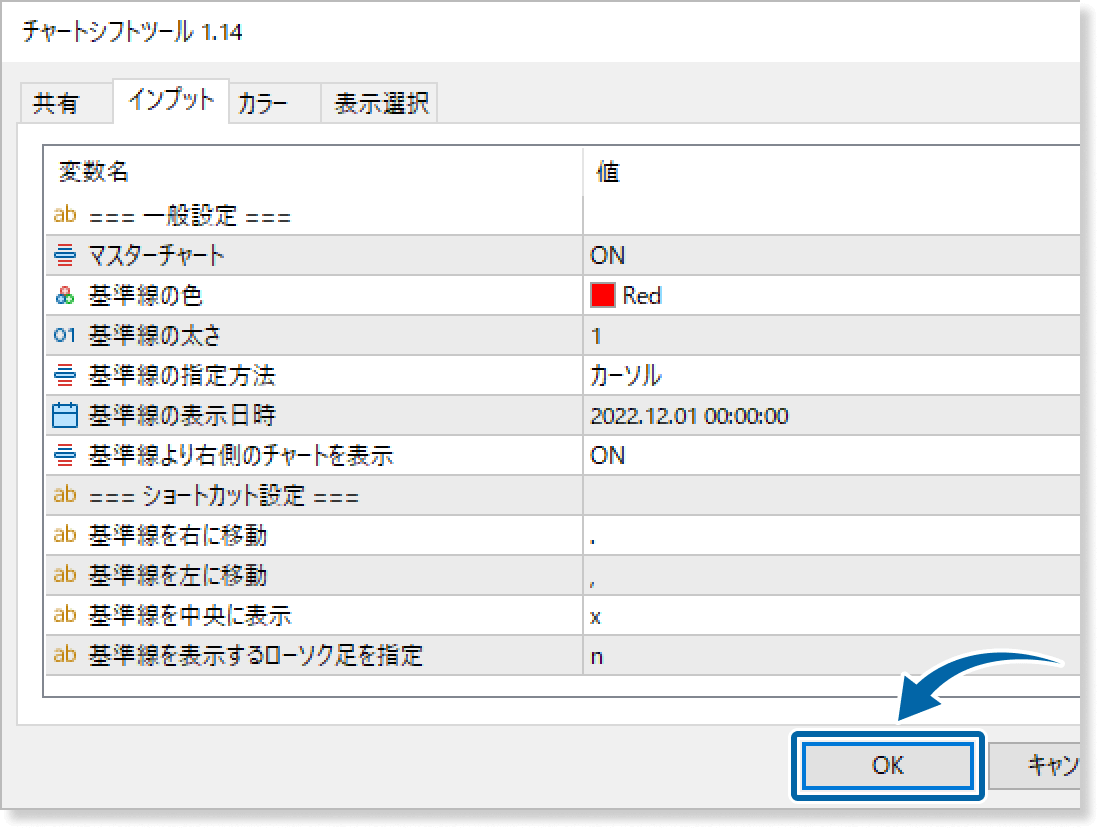Screen dimensions: 1100x830
Task: Select the 基準線を表示するローソク足を指定 row label
Action: (x=255, y=655)
